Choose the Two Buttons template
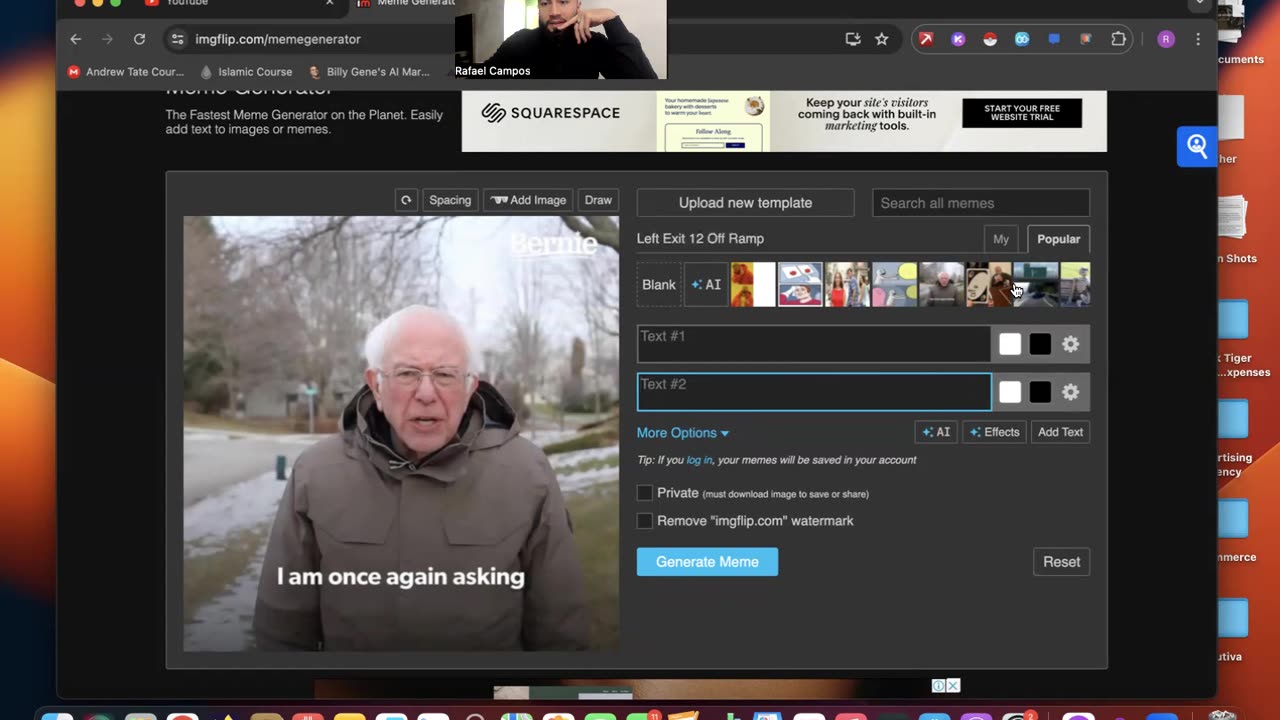 click(800, 285)
